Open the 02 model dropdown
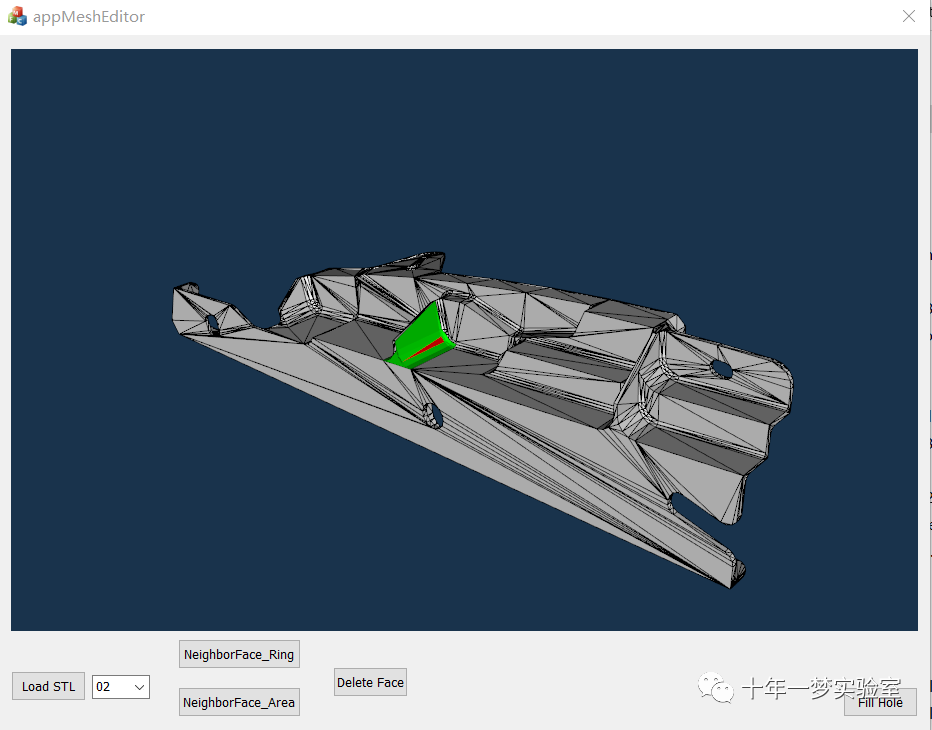Image resolution: width=932 pixels, height=730 pixels. pos(121,687)
